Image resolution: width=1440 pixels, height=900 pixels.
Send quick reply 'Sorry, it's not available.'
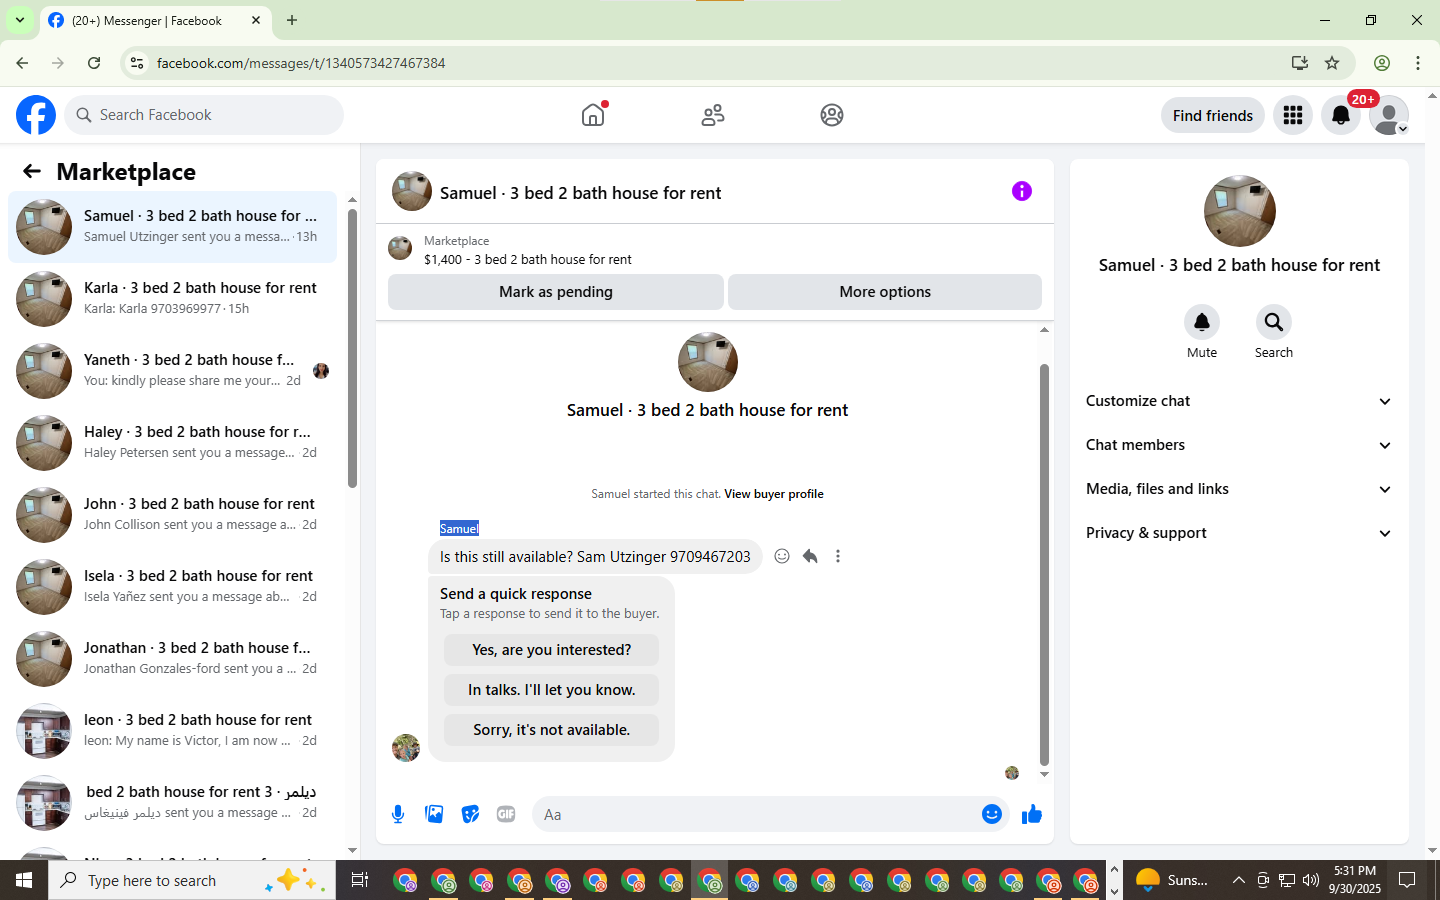(551, 730)
